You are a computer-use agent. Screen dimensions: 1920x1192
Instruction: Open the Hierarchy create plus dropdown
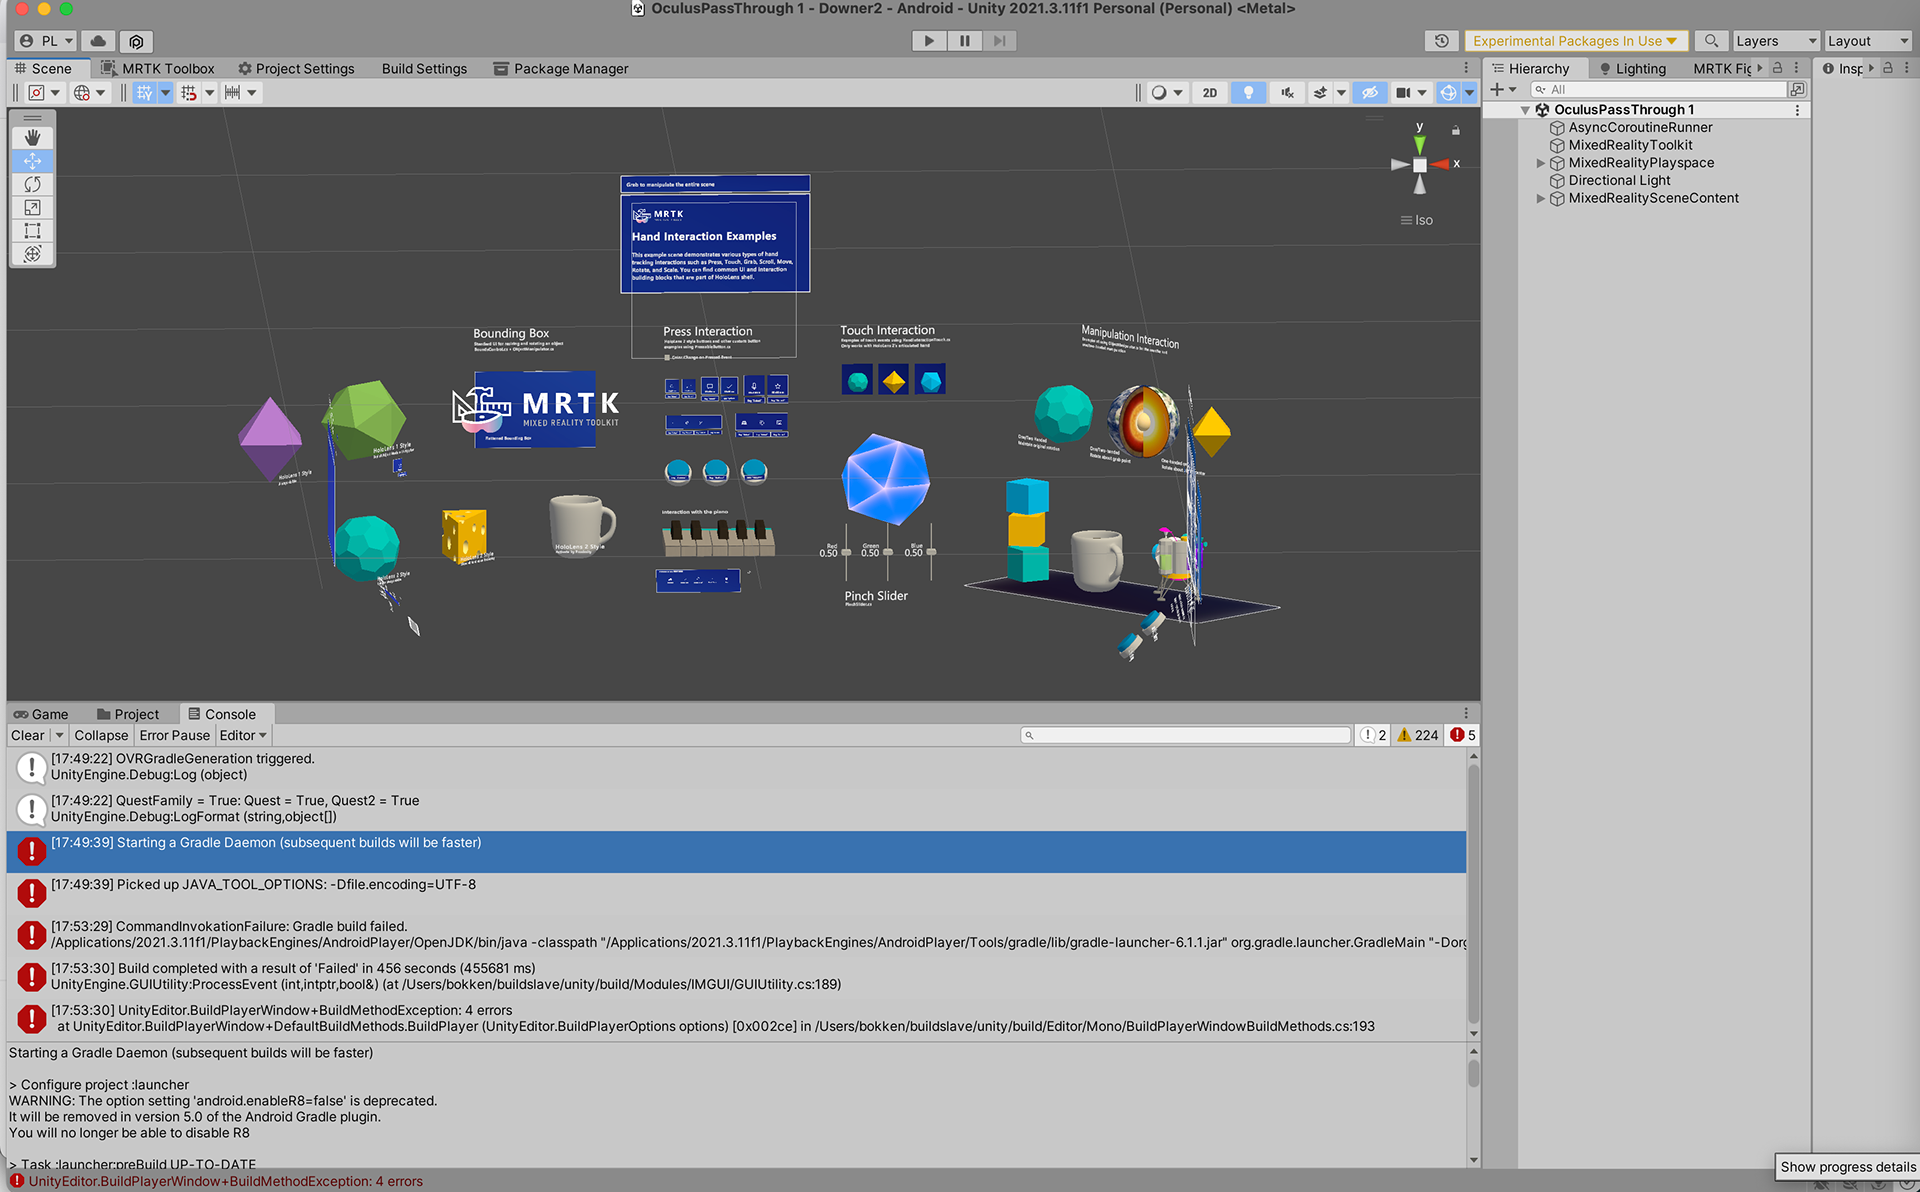(1503, 90)
